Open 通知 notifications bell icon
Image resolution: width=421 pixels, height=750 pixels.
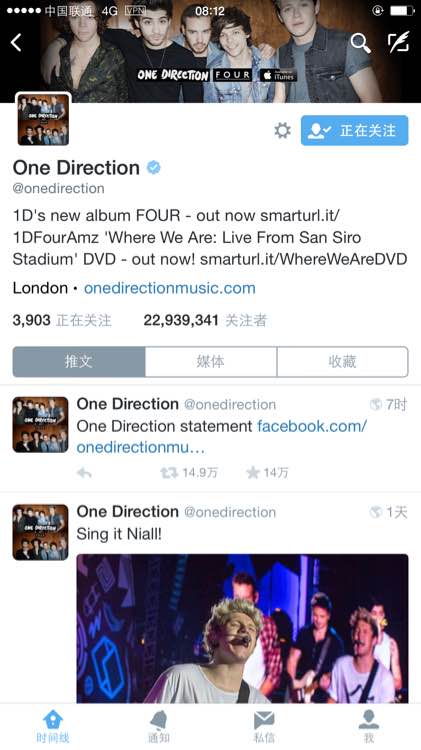[x=158, y=726]
